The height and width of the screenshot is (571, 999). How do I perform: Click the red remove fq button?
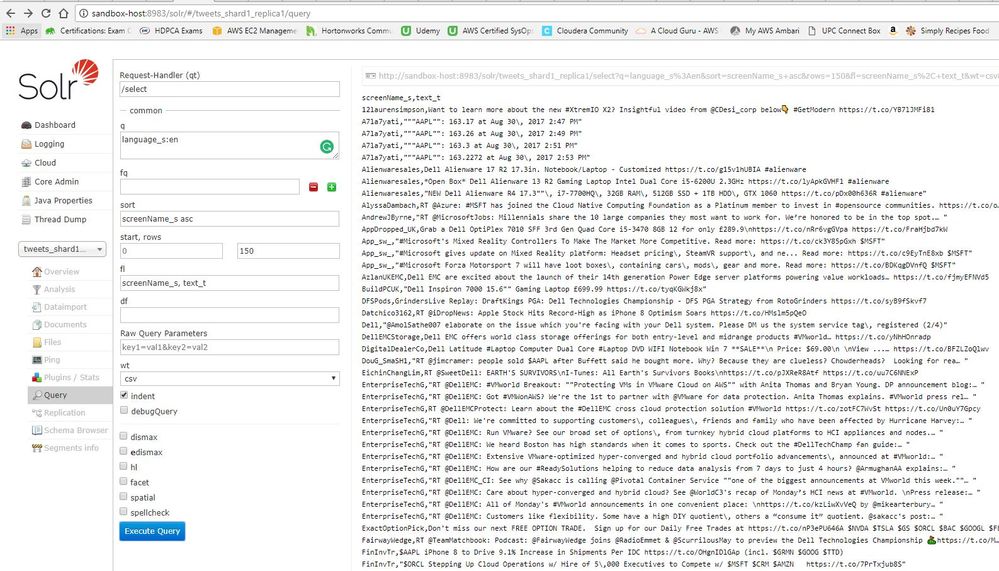(x=313, y=187)
